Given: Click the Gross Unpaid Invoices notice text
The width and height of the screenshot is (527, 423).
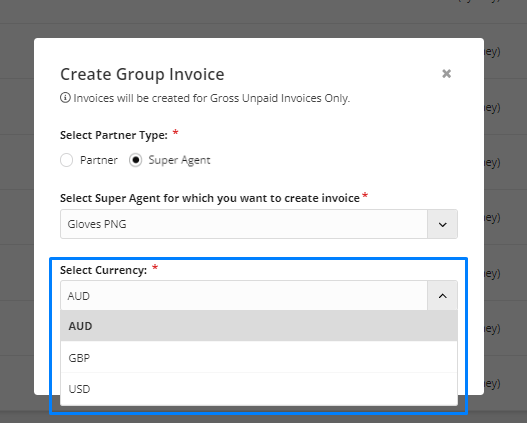Looking at the screenshot, I should (x=211, y=98).
